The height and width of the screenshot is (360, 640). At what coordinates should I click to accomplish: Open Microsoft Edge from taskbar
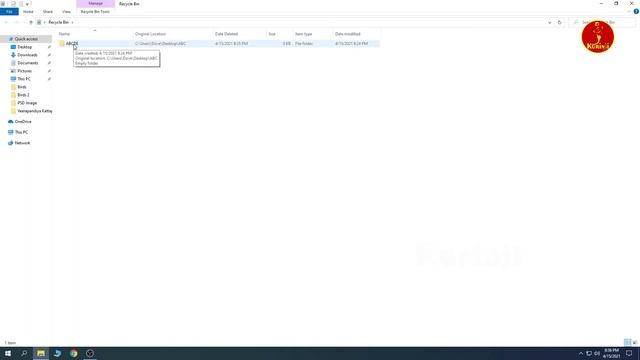coord(57,353)
